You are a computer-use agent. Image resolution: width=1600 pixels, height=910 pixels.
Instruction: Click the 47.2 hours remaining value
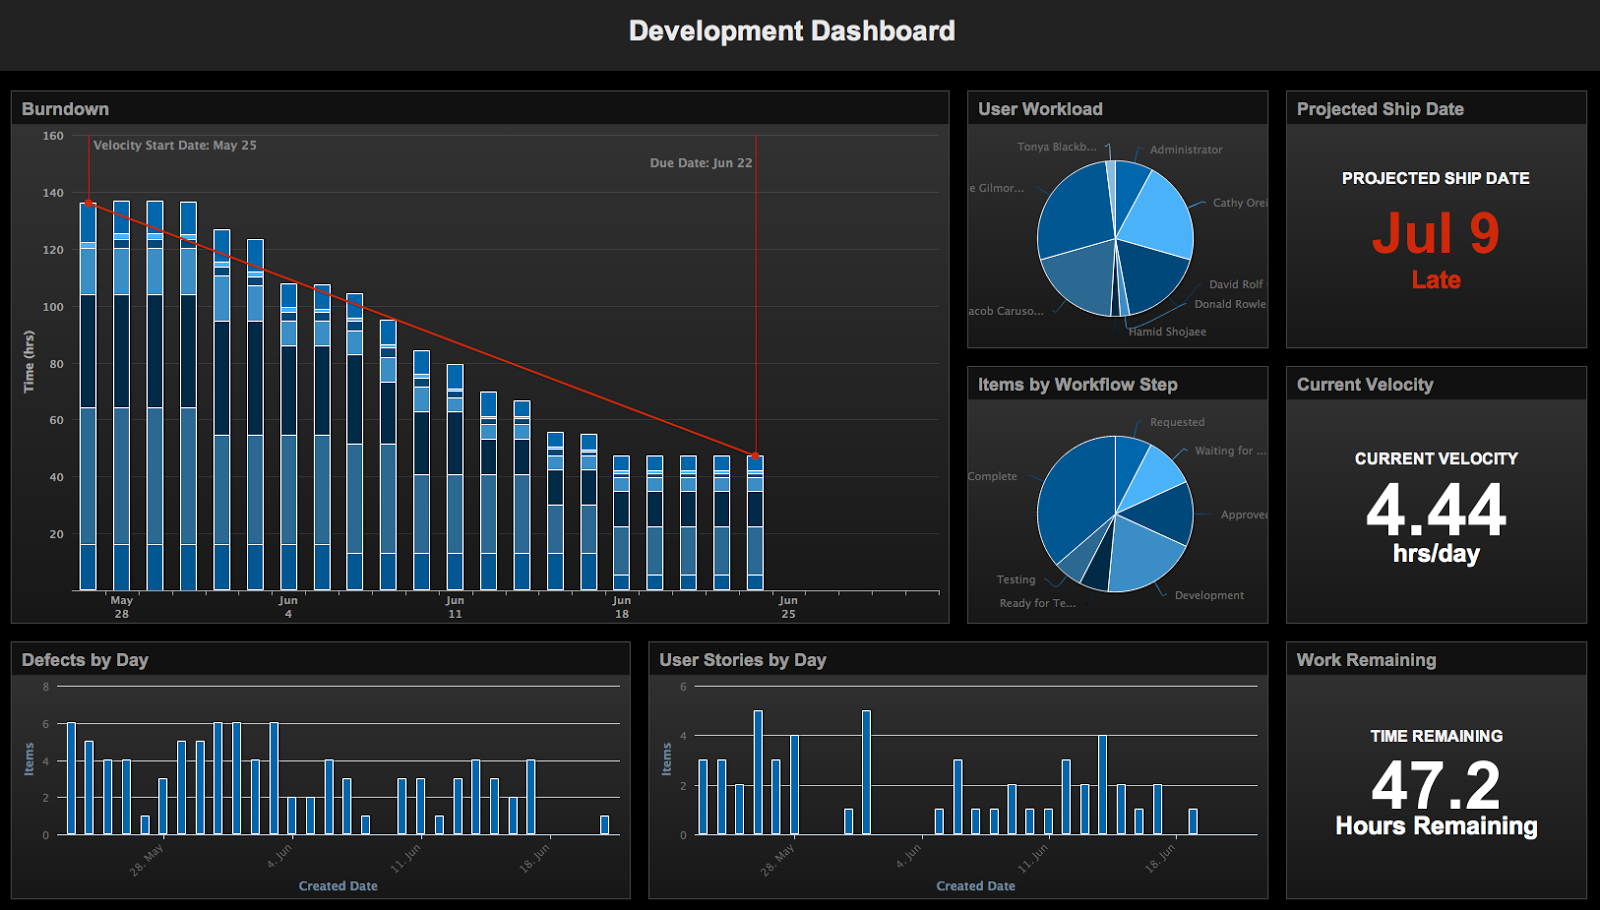pyautogui.click(x=1437, y=786)
